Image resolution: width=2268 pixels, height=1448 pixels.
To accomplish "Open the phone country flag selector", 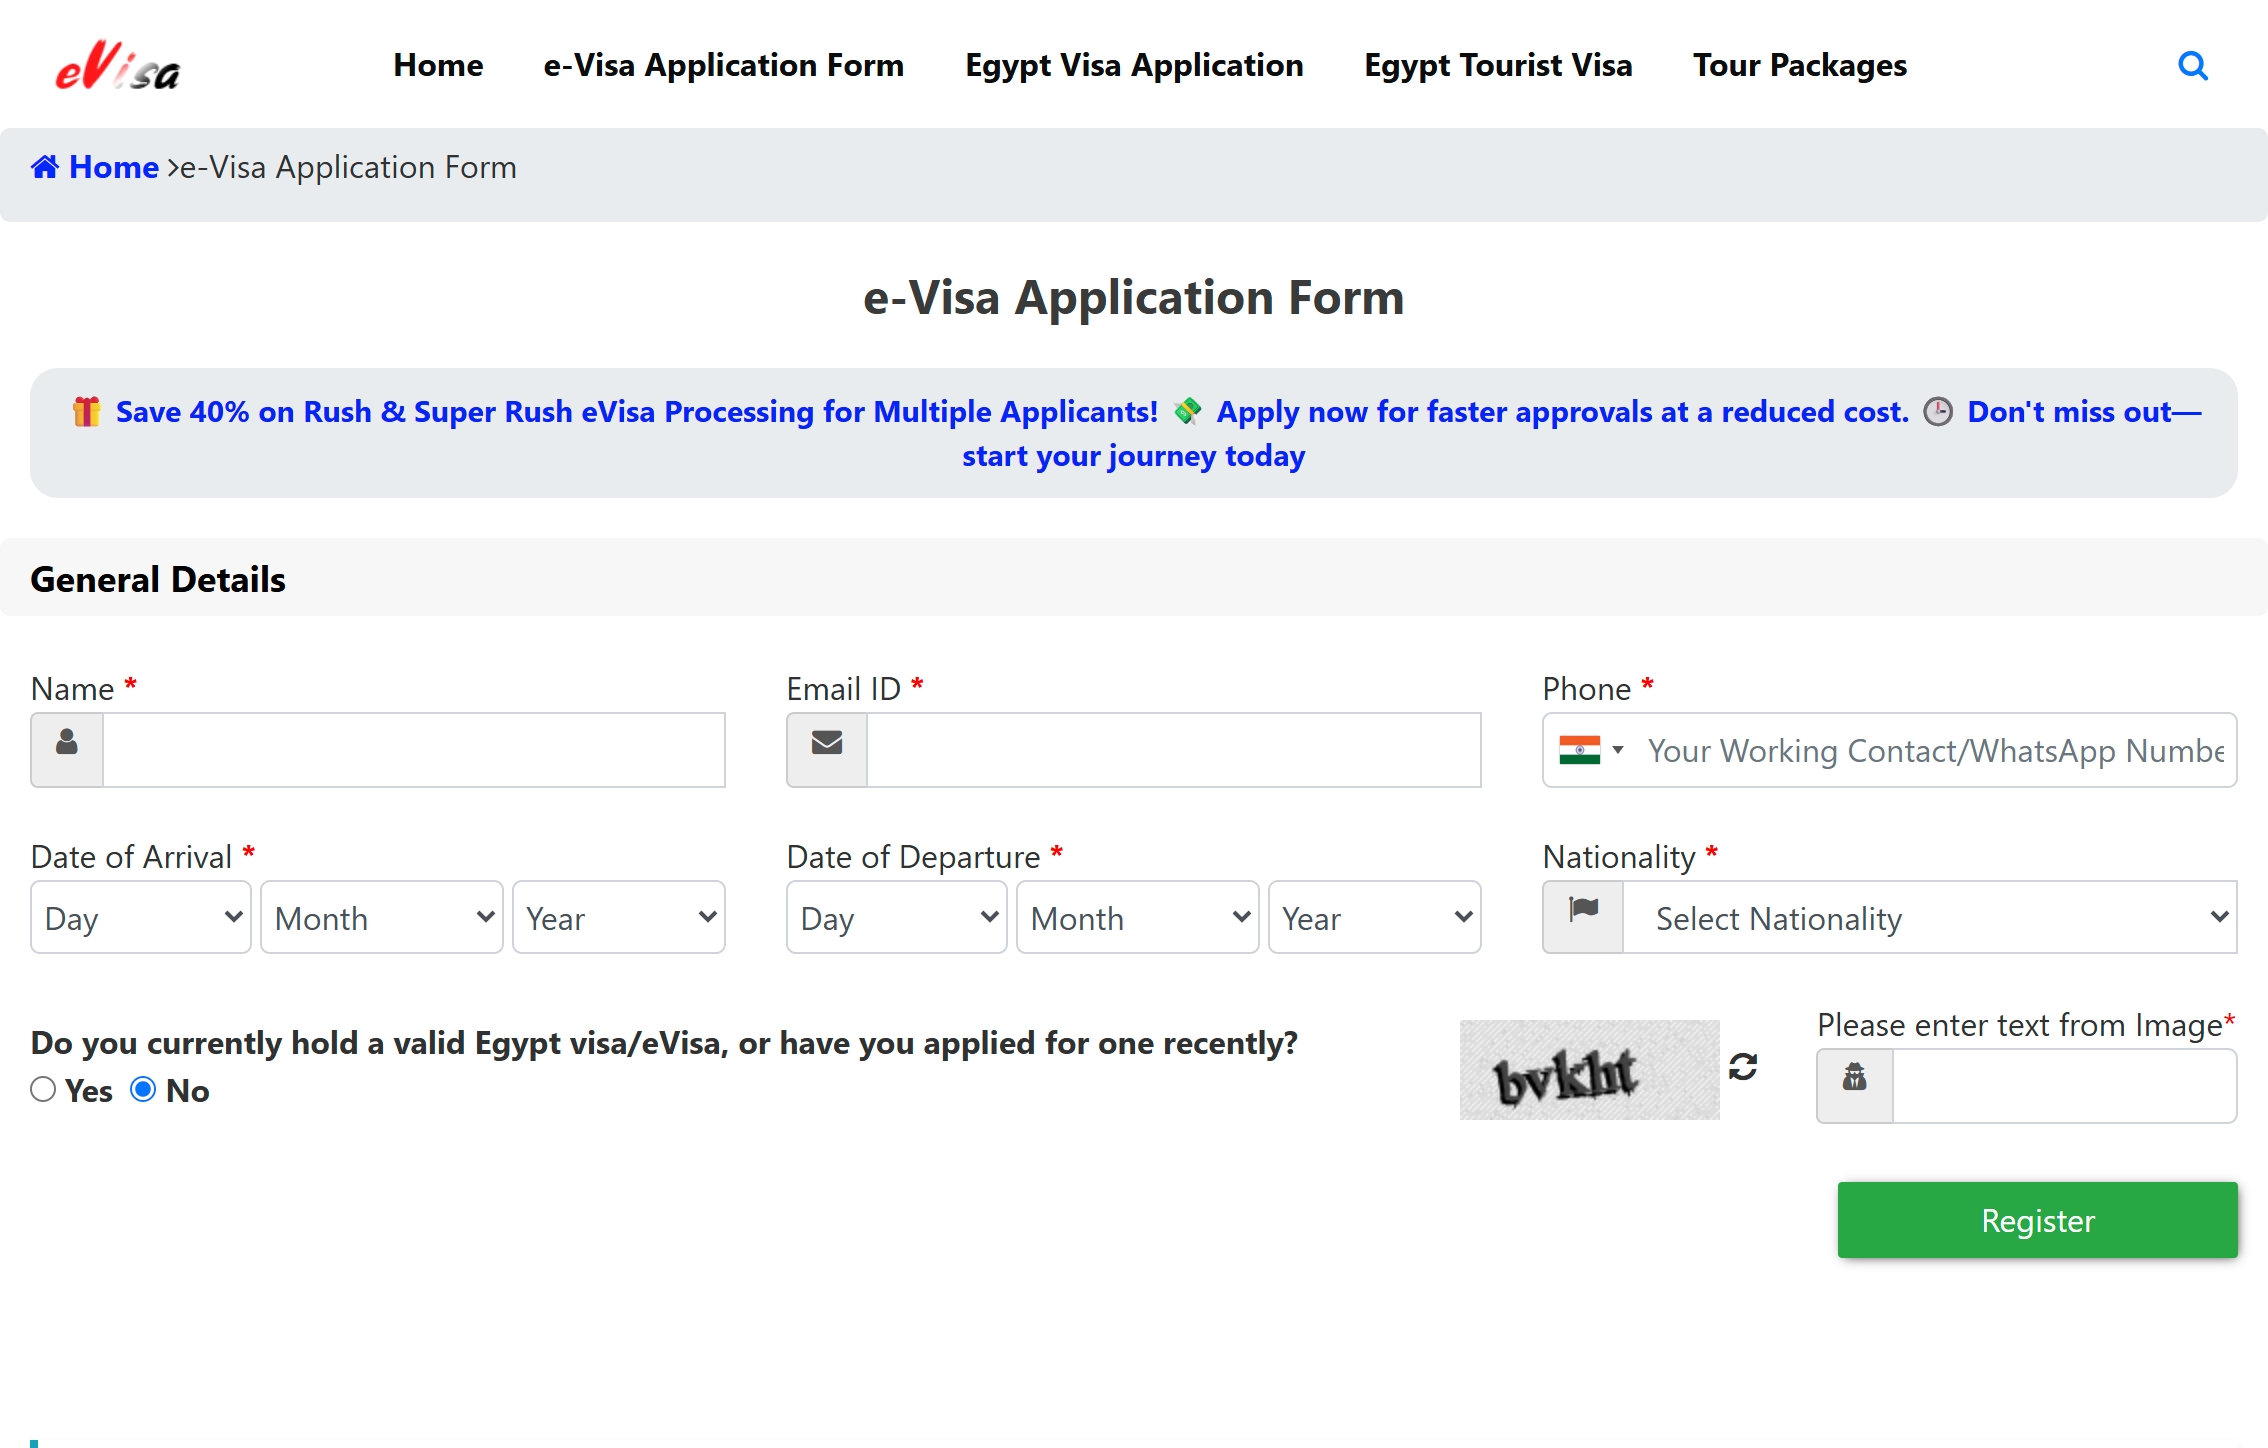I will (x=1590, y=750).
